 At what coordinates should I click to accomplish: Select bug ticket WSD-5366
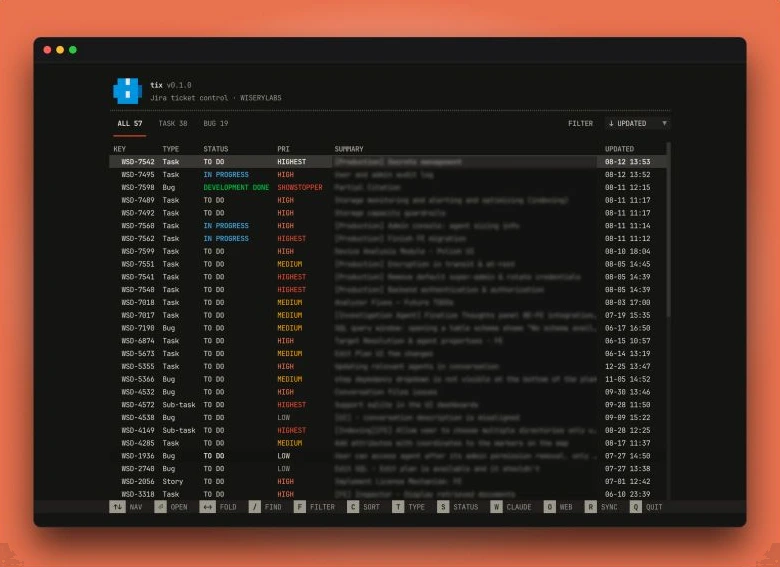(388, 379)
